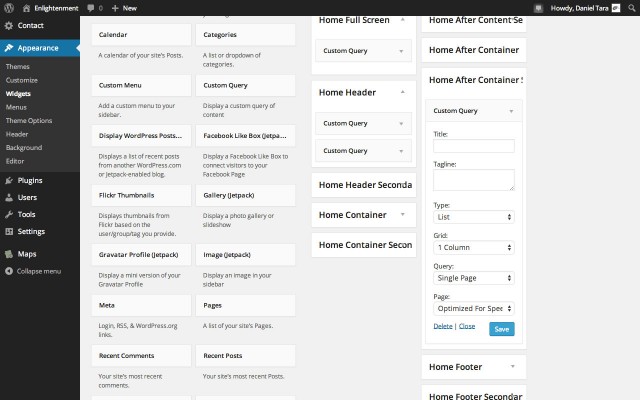Select the Custom Query available widget
The image size is (640, 400).
(x=245, y=85)
